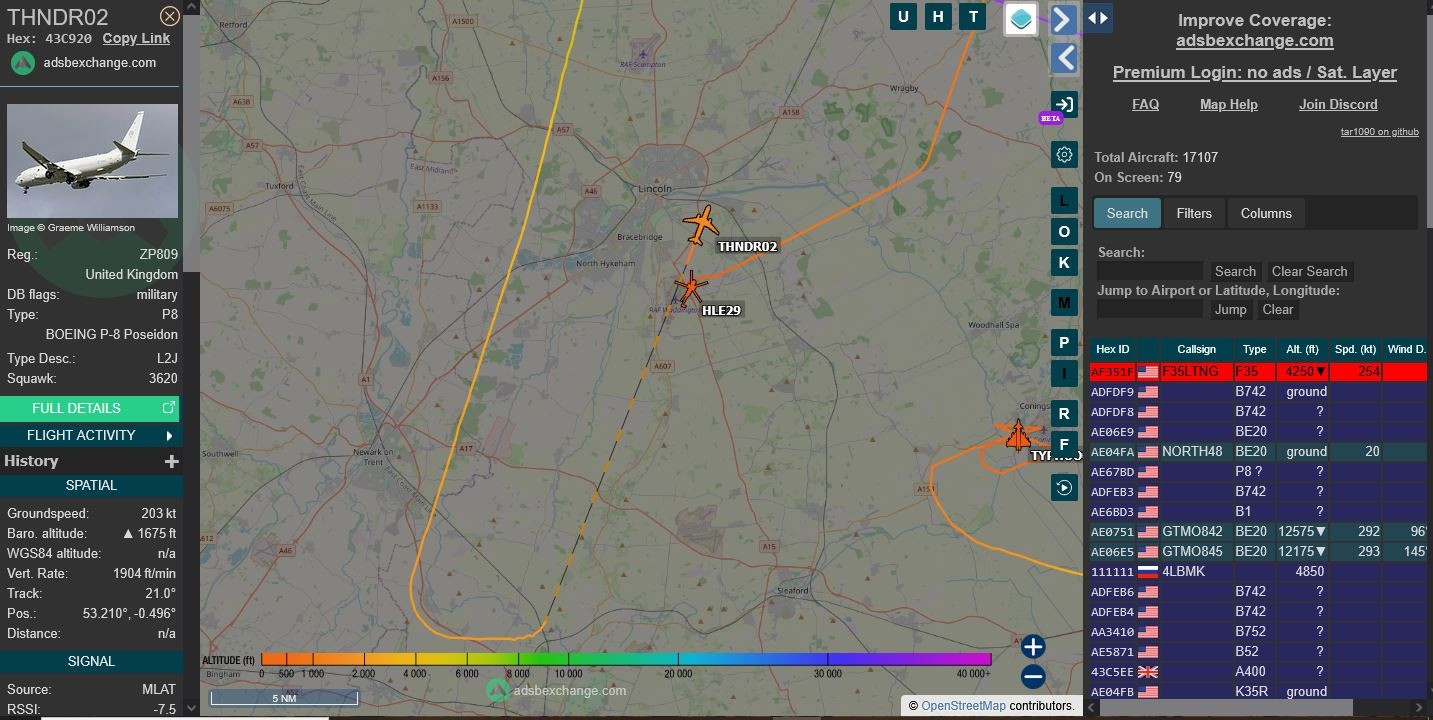Collapse sidebar with the right chevron button

[1064, 19]
